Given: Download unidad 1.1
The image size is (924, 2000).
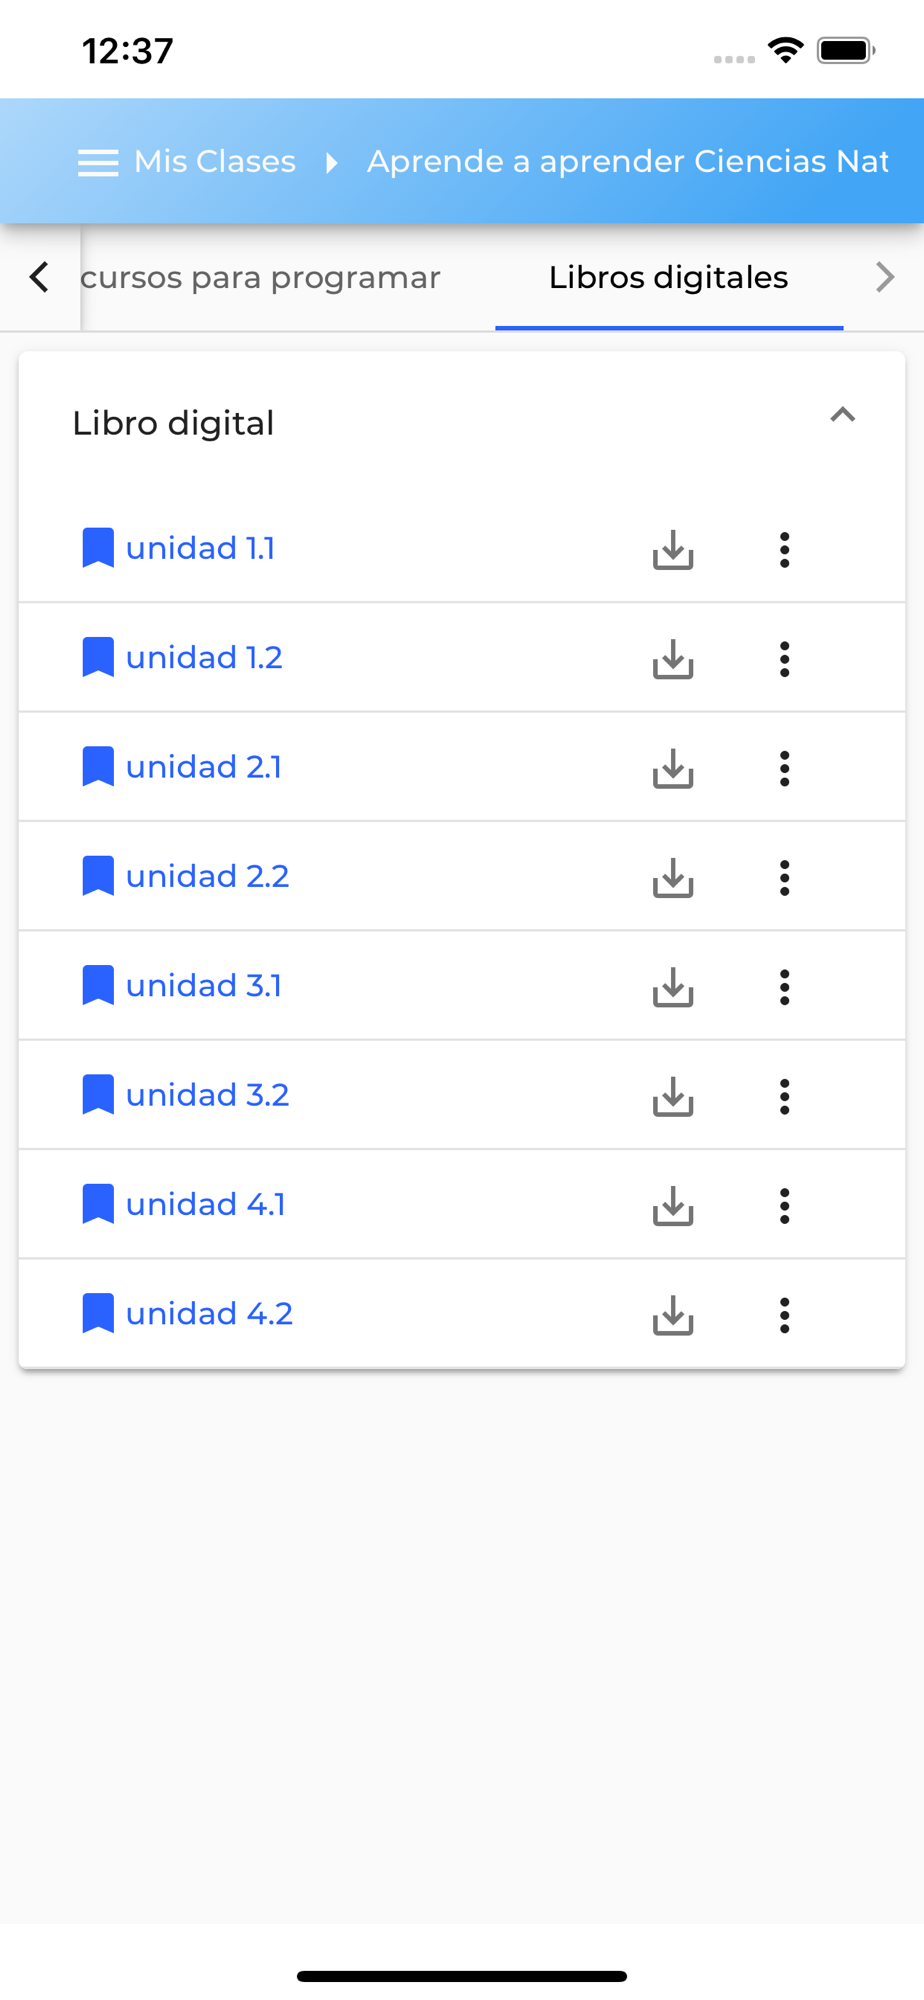Looking at the screenshot, I should click(x=673, y=550).
